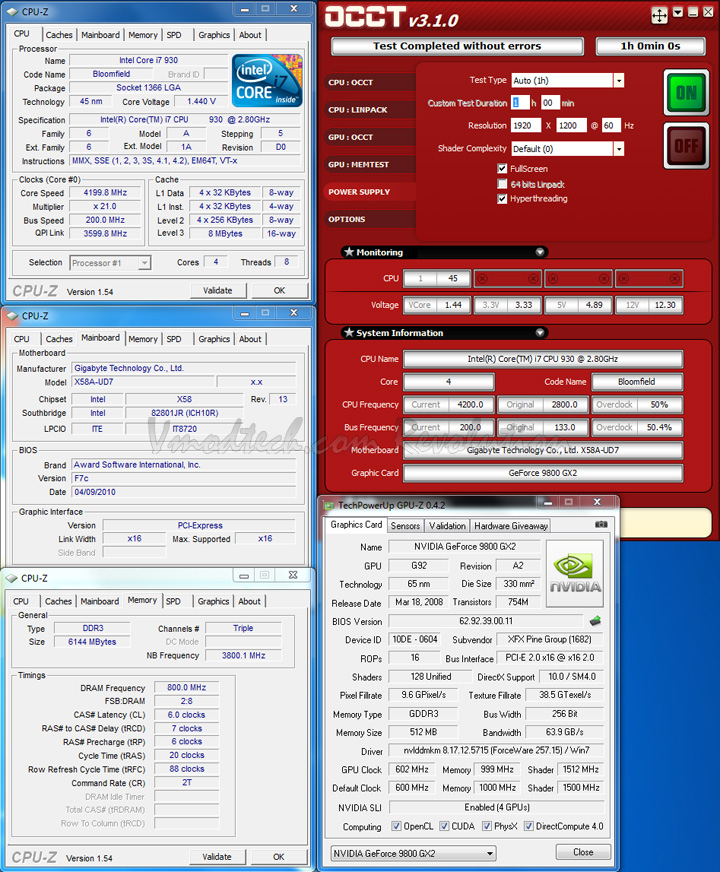Click the GPU-Z title bar application icon

[x=329, y=505]
